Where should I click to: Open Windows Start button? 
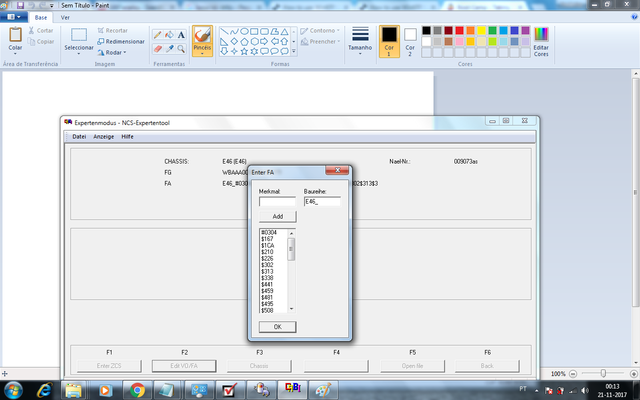(x=13, y=391)
